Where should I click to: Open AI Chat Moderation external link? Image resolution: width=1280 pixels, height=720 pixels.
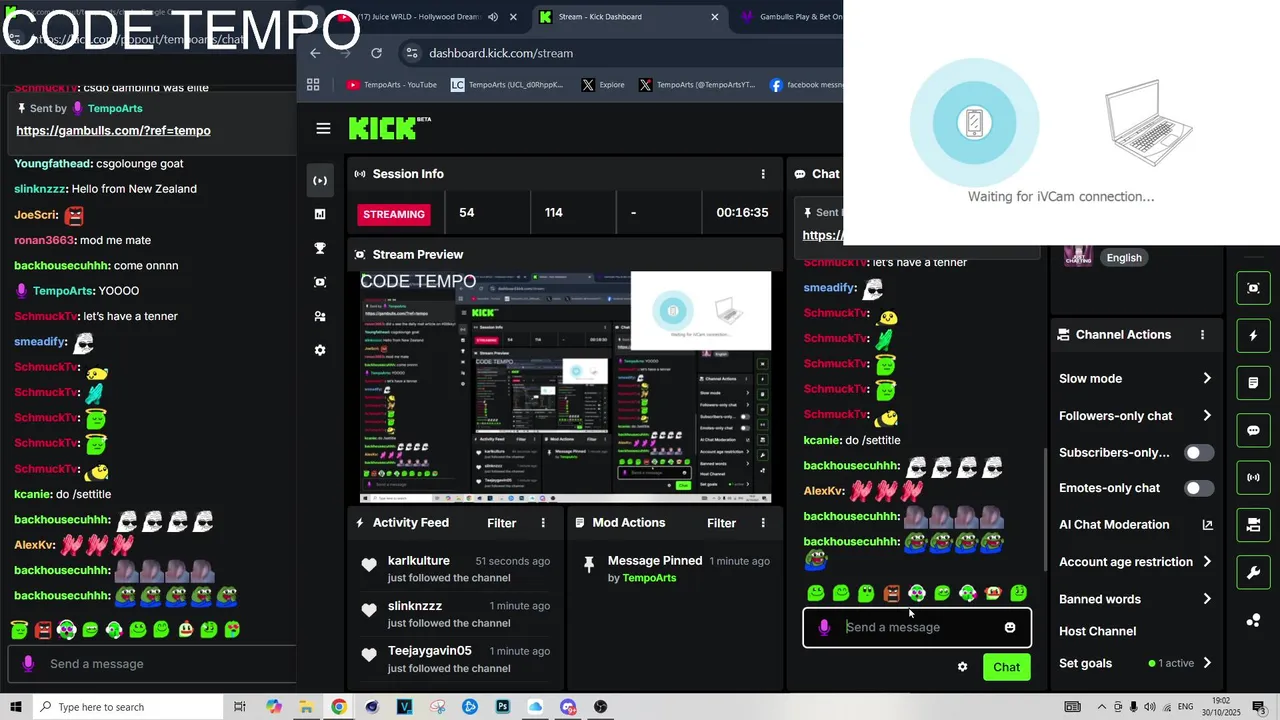coord(1207,525)
